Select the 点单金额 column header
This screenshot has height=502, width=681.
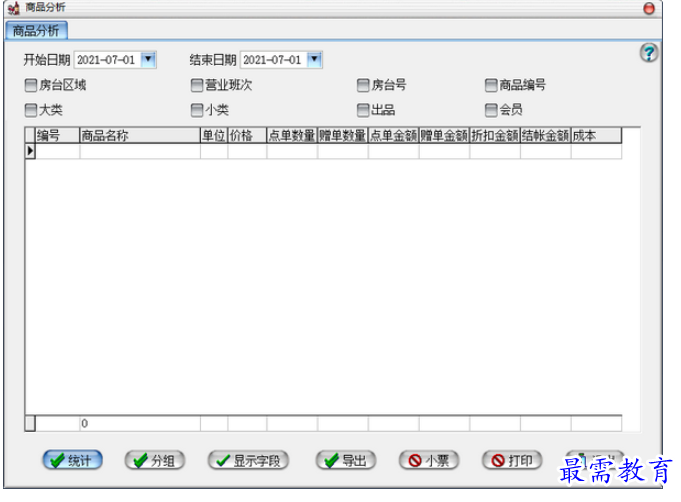coord(393,135)
